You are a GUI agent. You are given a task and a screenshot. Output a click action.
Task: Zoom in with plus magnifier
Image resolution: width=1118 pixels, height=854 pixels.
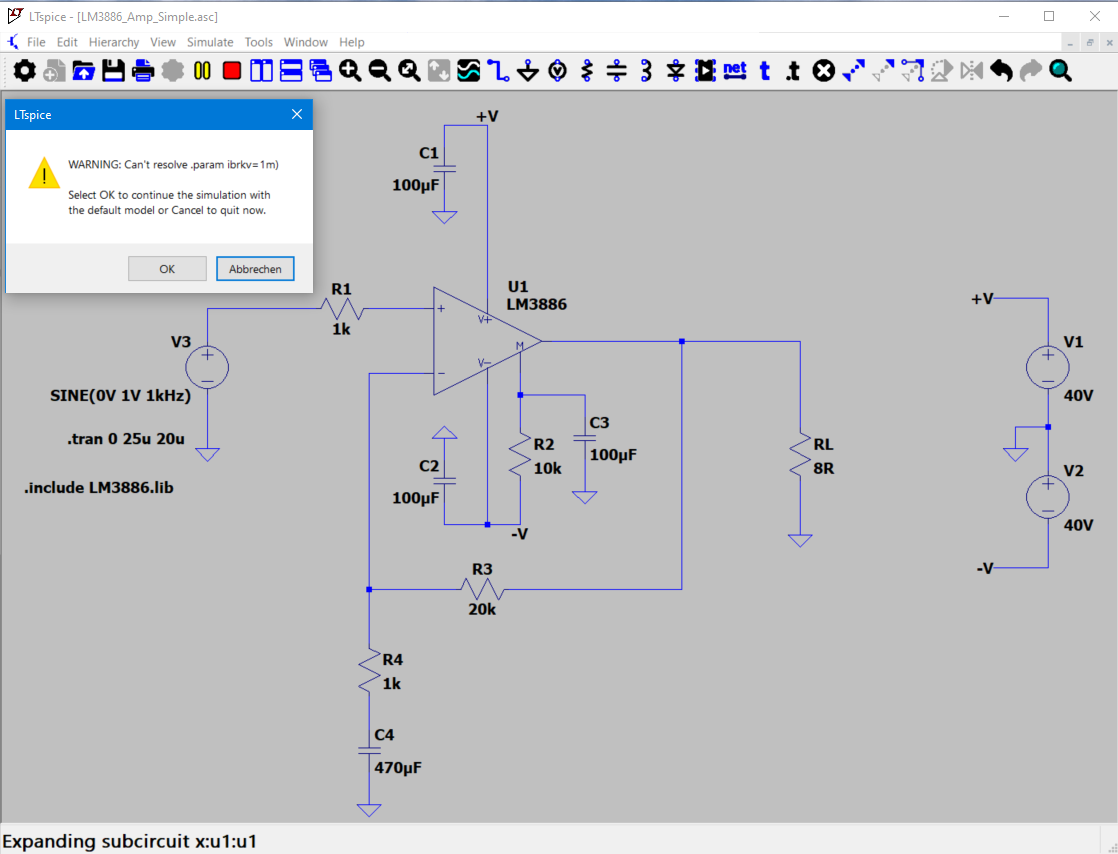pos(350,71)
